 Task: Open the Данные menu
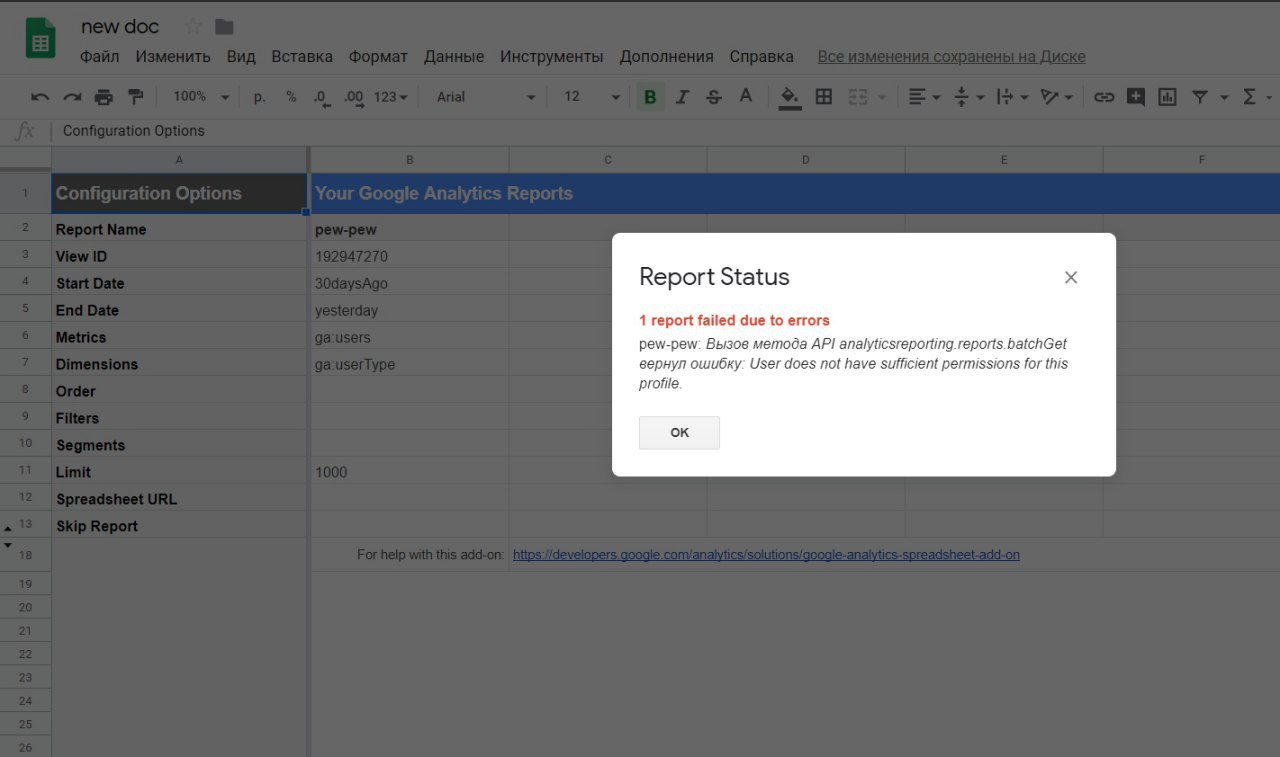pos(454,57)
